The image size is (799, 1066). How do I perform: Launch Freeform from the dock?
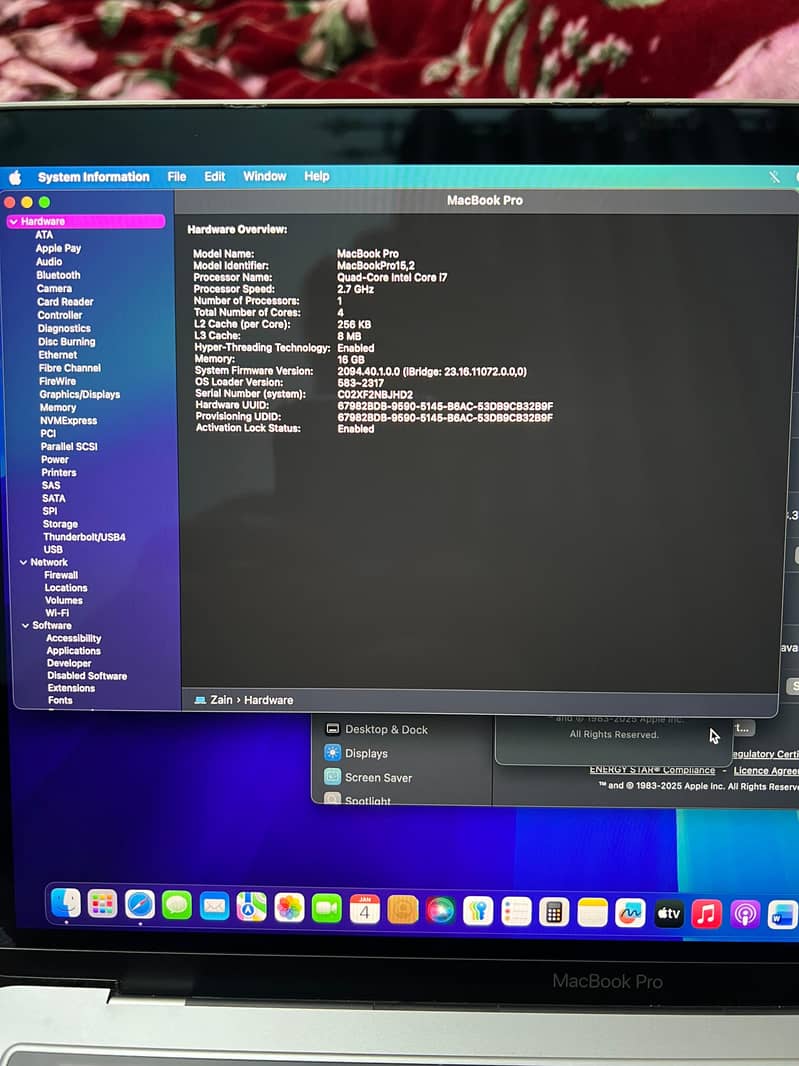tap(630, 914)
